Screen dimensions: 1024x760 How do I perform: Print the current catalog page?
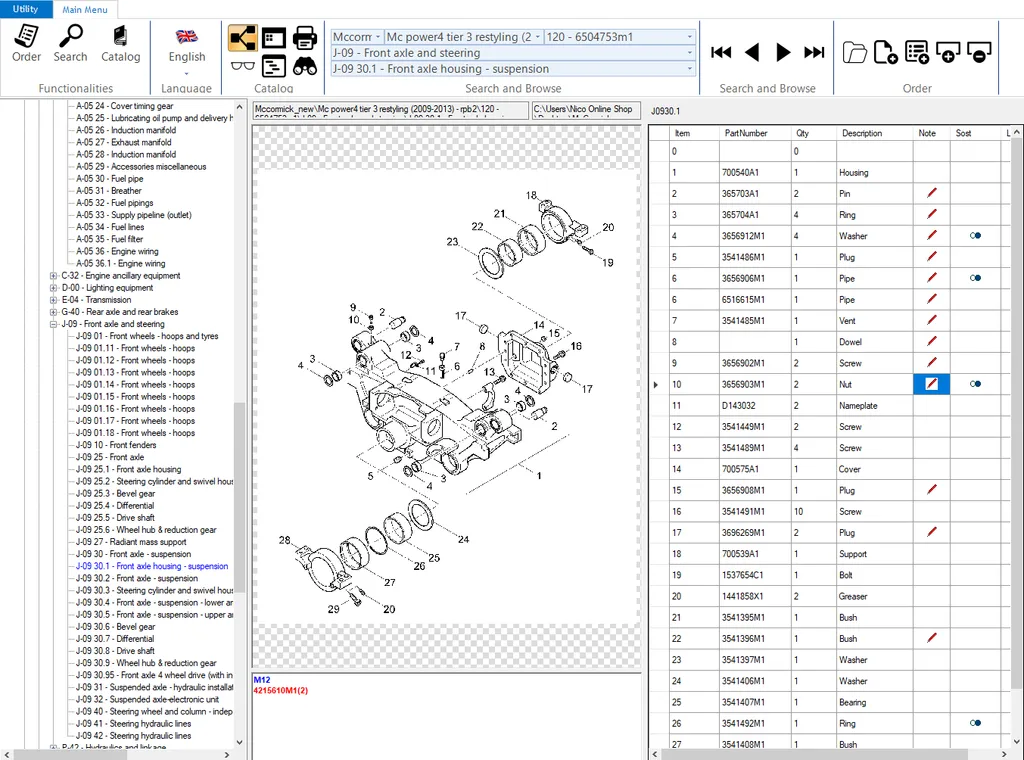304,38
